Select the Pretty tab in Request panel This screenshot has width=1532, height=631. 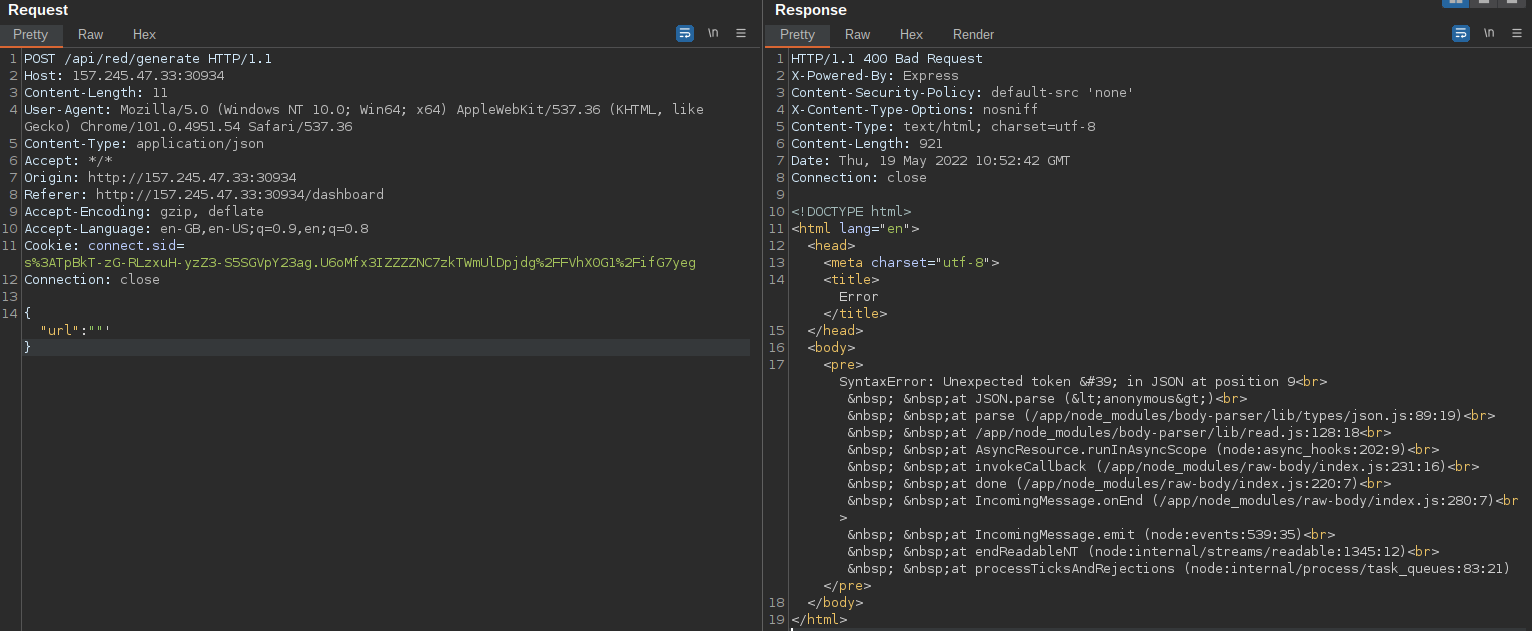(30, 35)
